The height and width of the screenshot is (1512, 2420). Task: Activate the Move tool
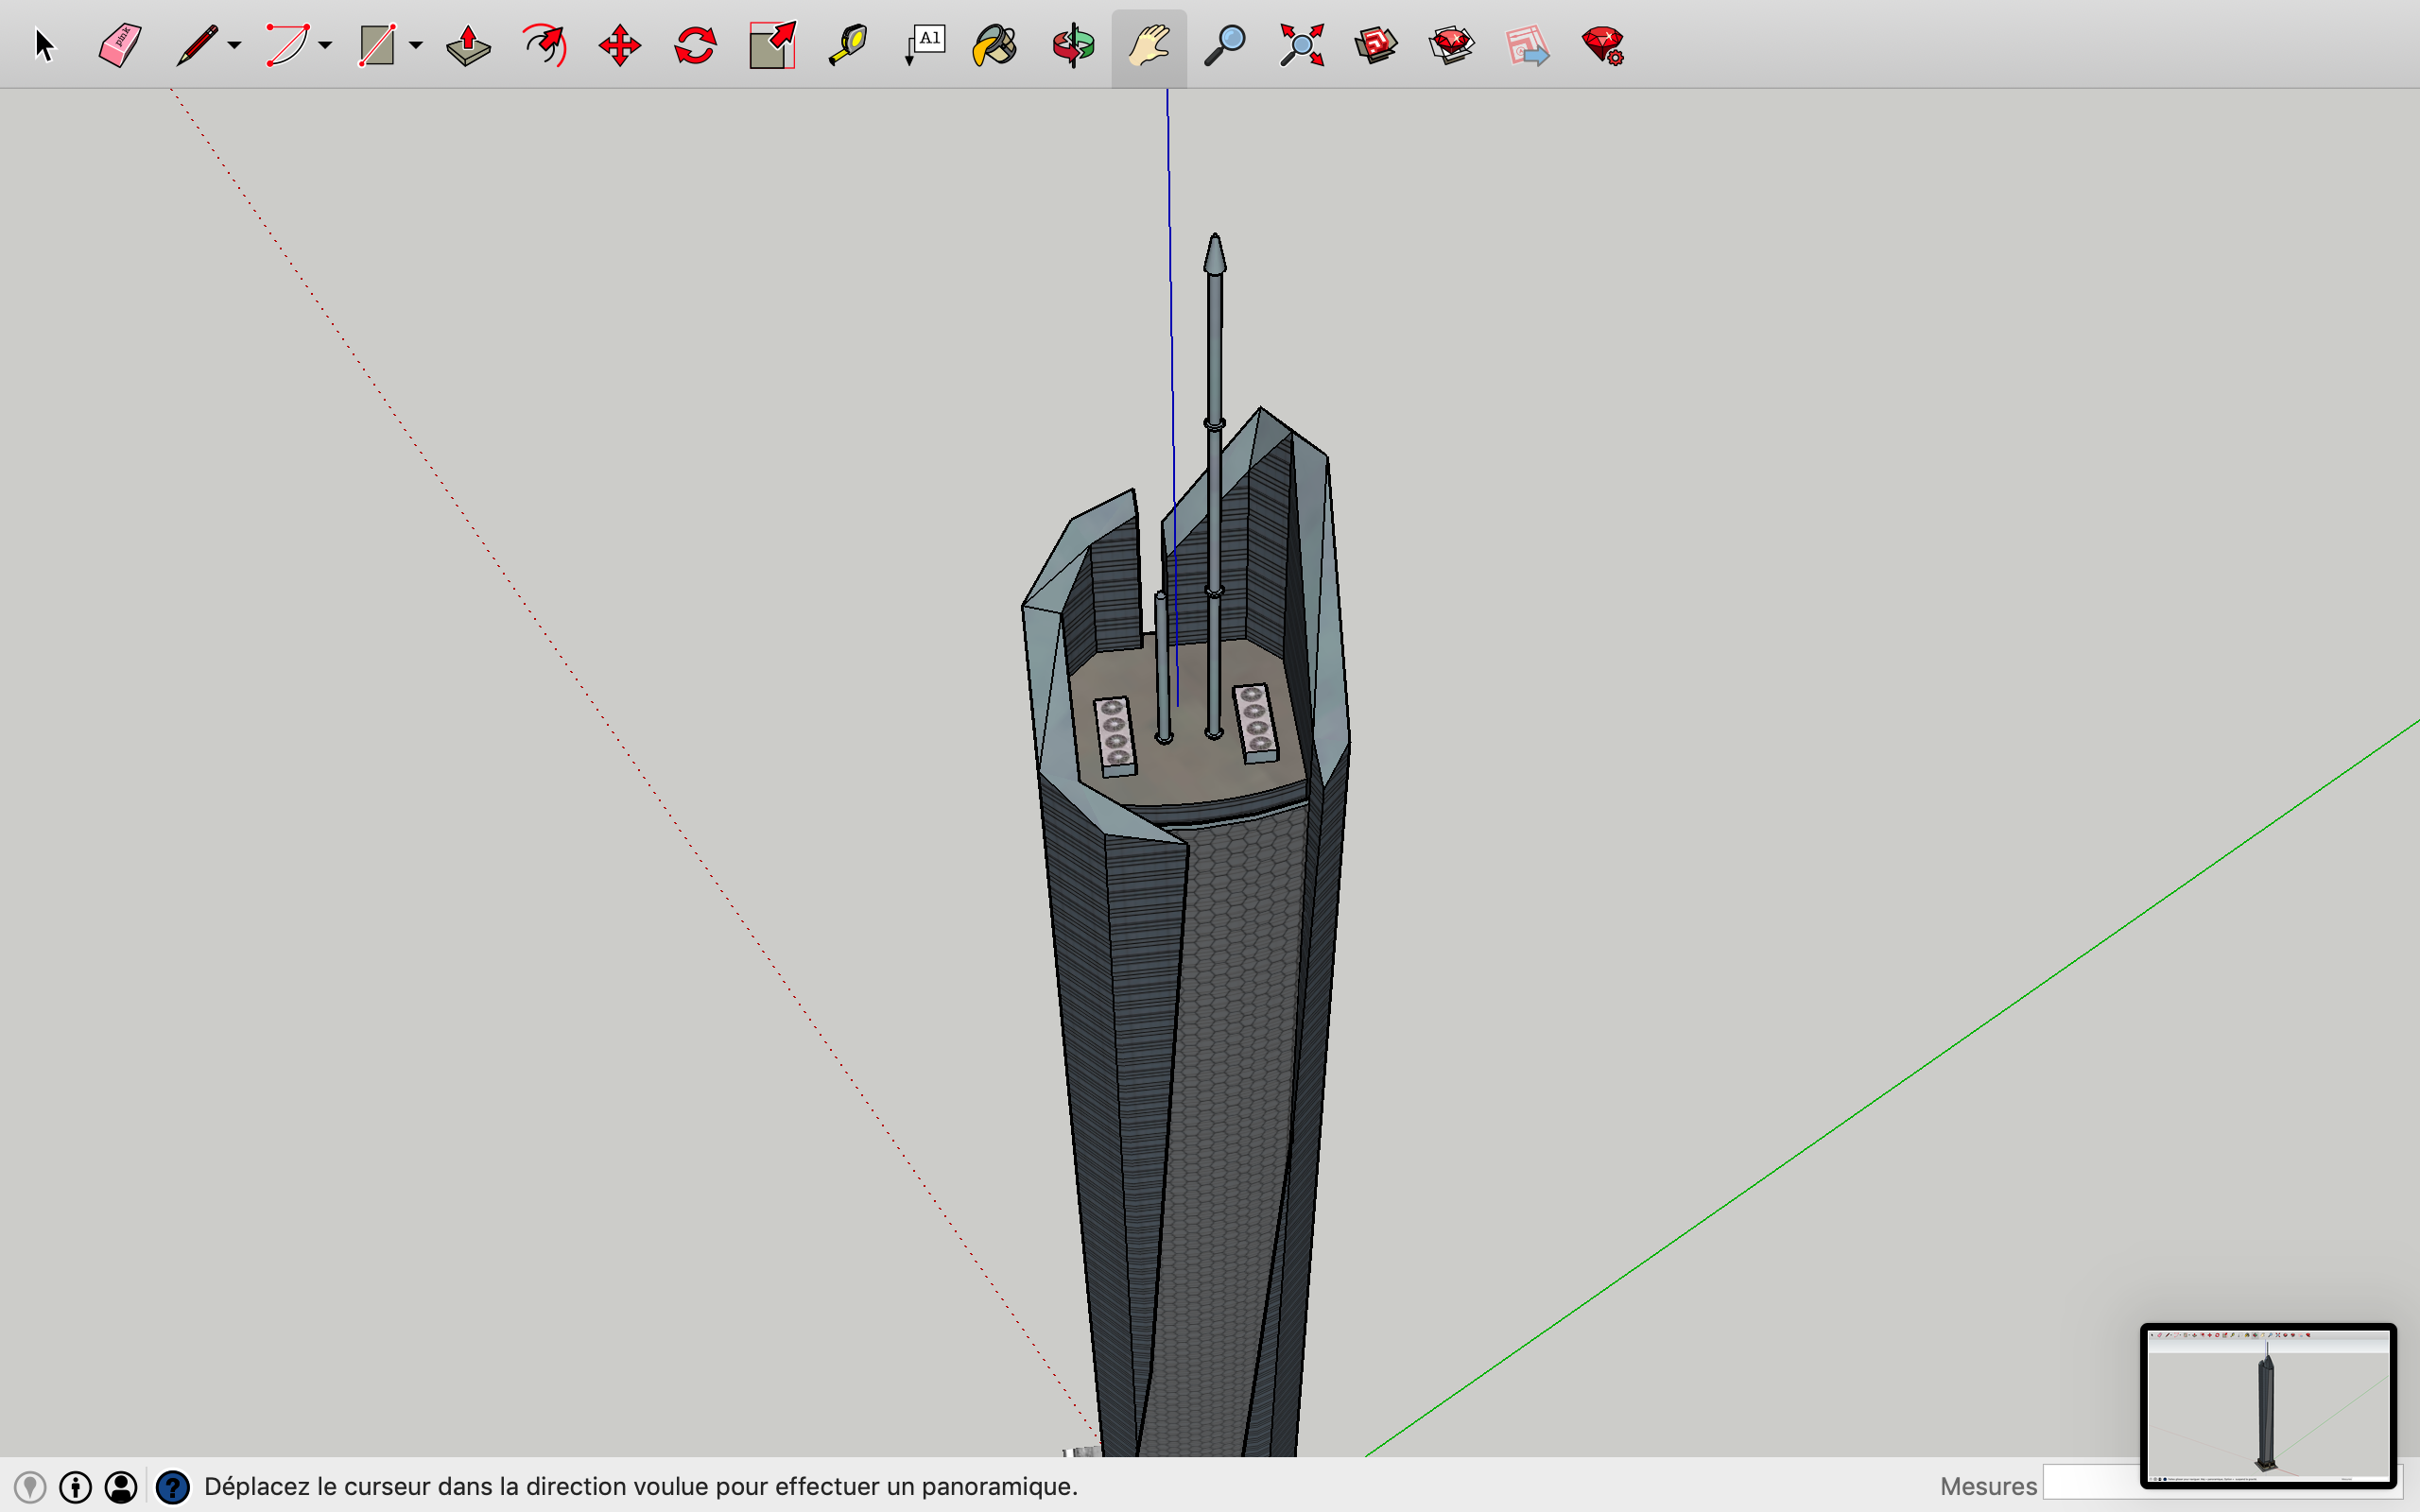click(x=619, y=44)
